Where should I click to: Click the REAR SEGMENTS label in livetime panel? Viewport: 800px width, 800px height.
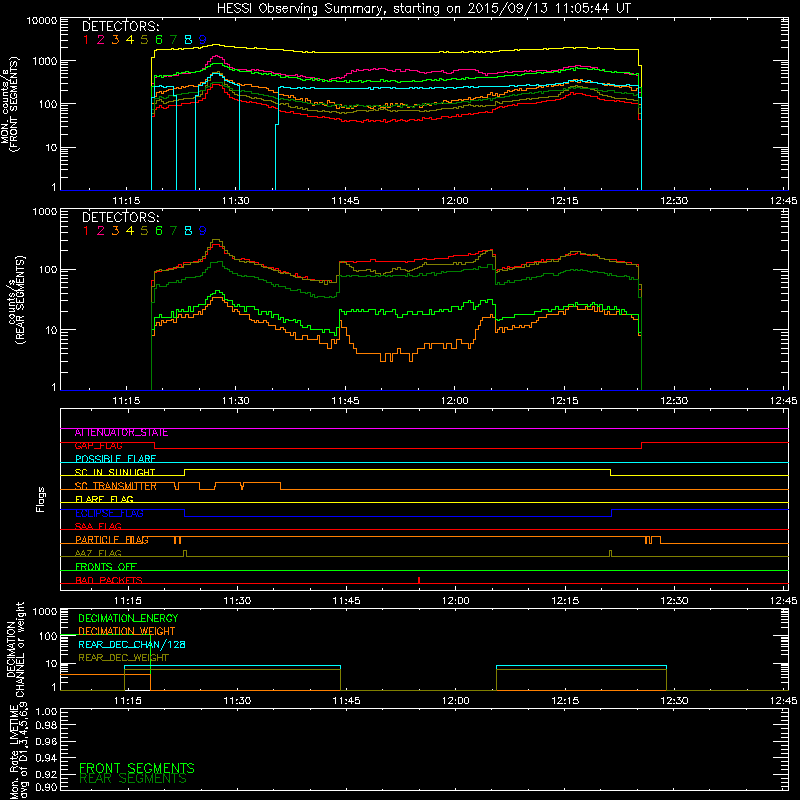tap(133, 779)
